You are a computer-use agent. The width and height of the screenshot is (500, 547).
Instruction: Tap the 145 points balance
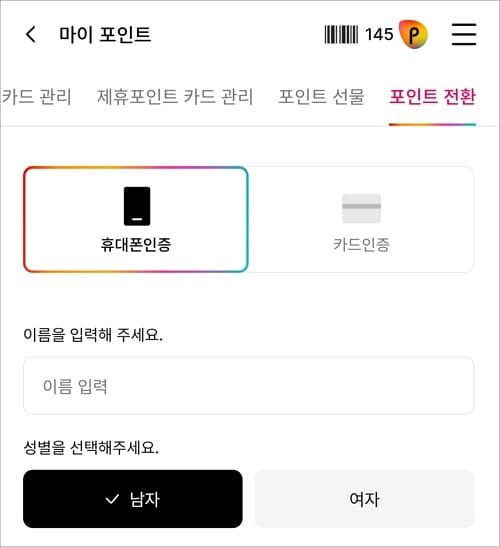click(379, 35)
